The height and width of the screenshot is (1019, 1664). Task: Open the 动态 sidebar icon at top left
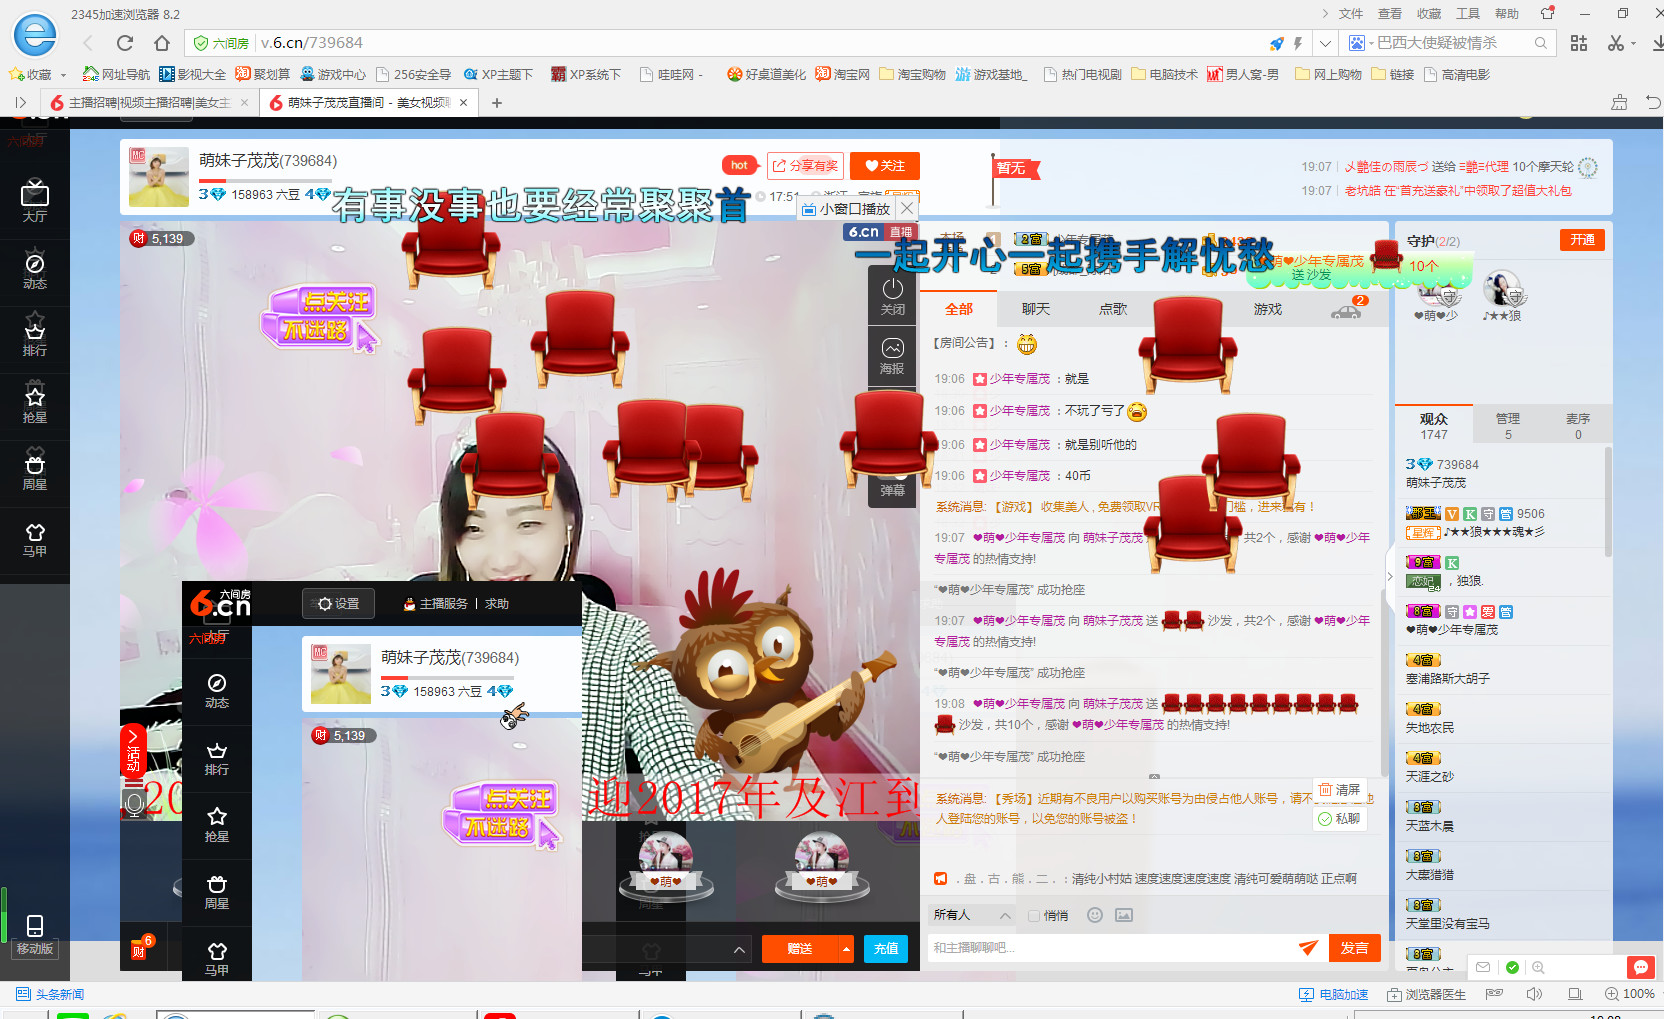(35, 271)
